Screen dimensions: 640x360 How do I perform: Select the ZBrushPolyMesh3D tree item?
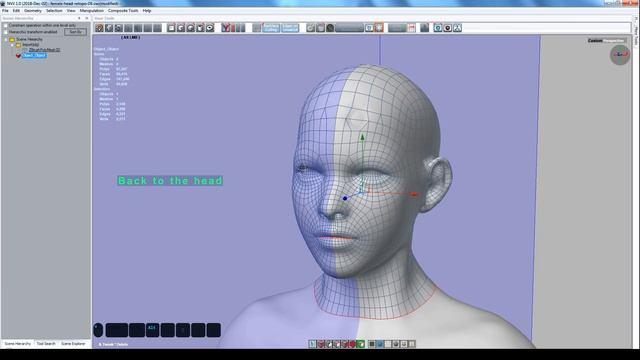44,50
